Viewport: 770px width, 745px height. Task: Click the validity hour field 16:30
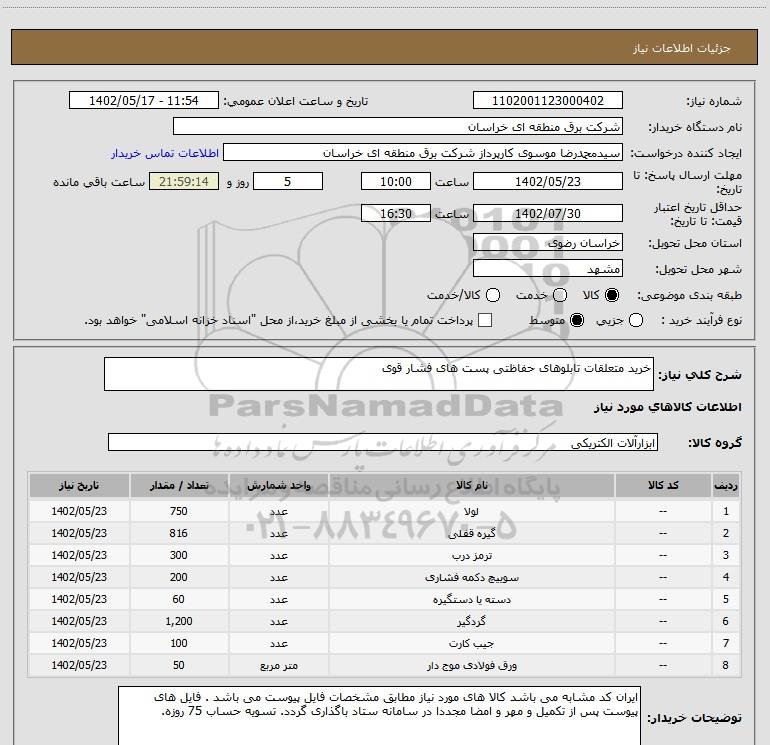(396, 213)
